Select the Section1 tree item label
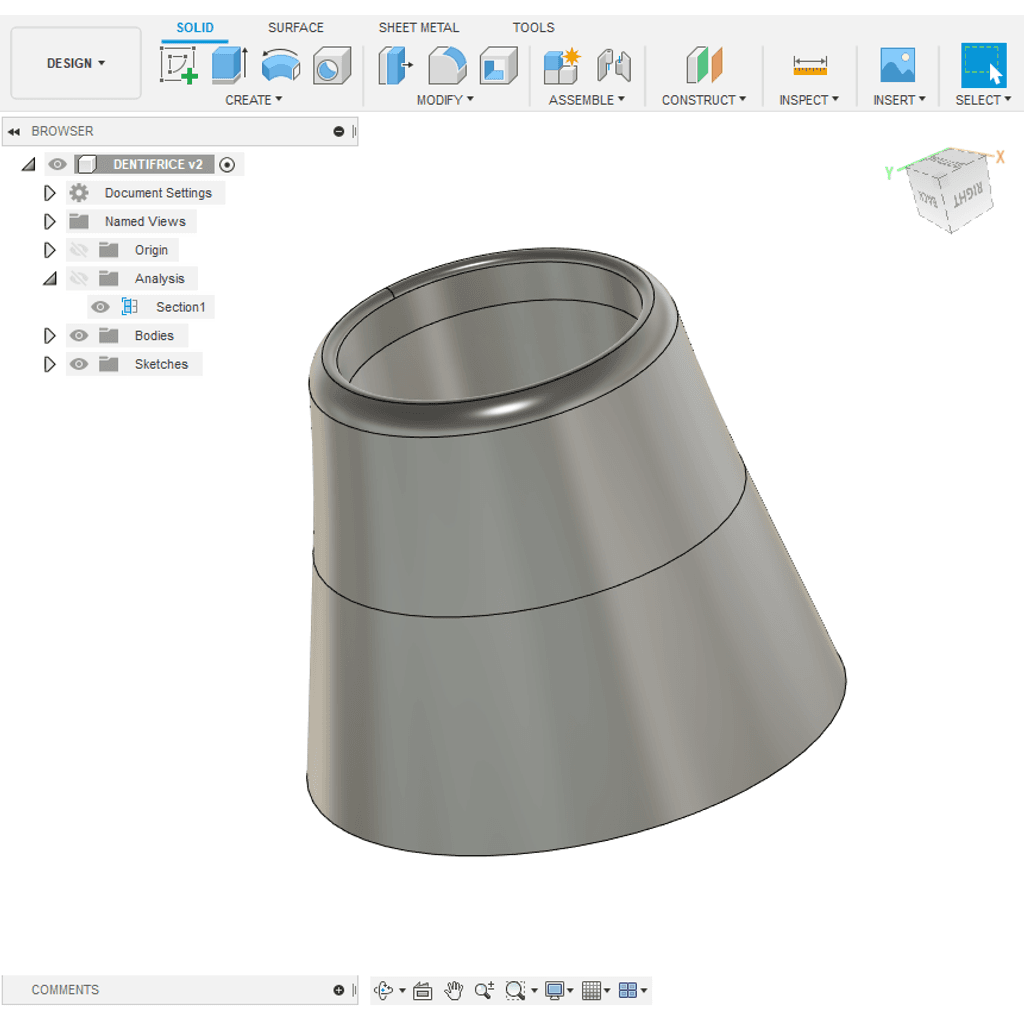The height and width of the screenshot is (1024, 1024). (180, 307)
